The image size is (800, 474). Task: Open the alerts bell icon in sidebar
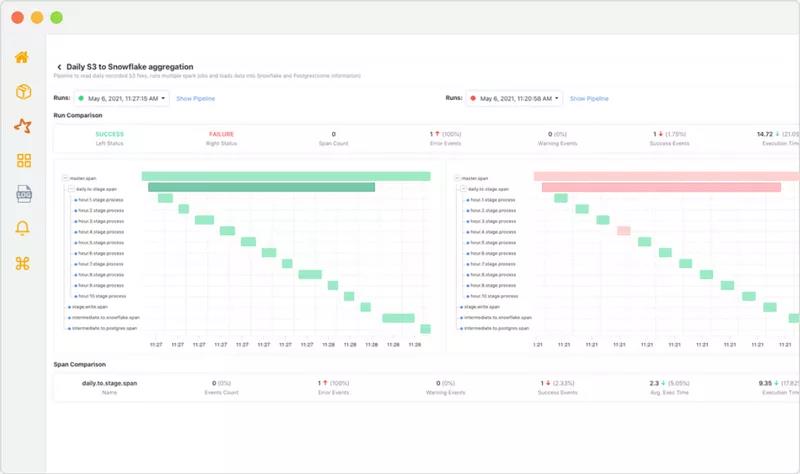(x=22, y=228)
